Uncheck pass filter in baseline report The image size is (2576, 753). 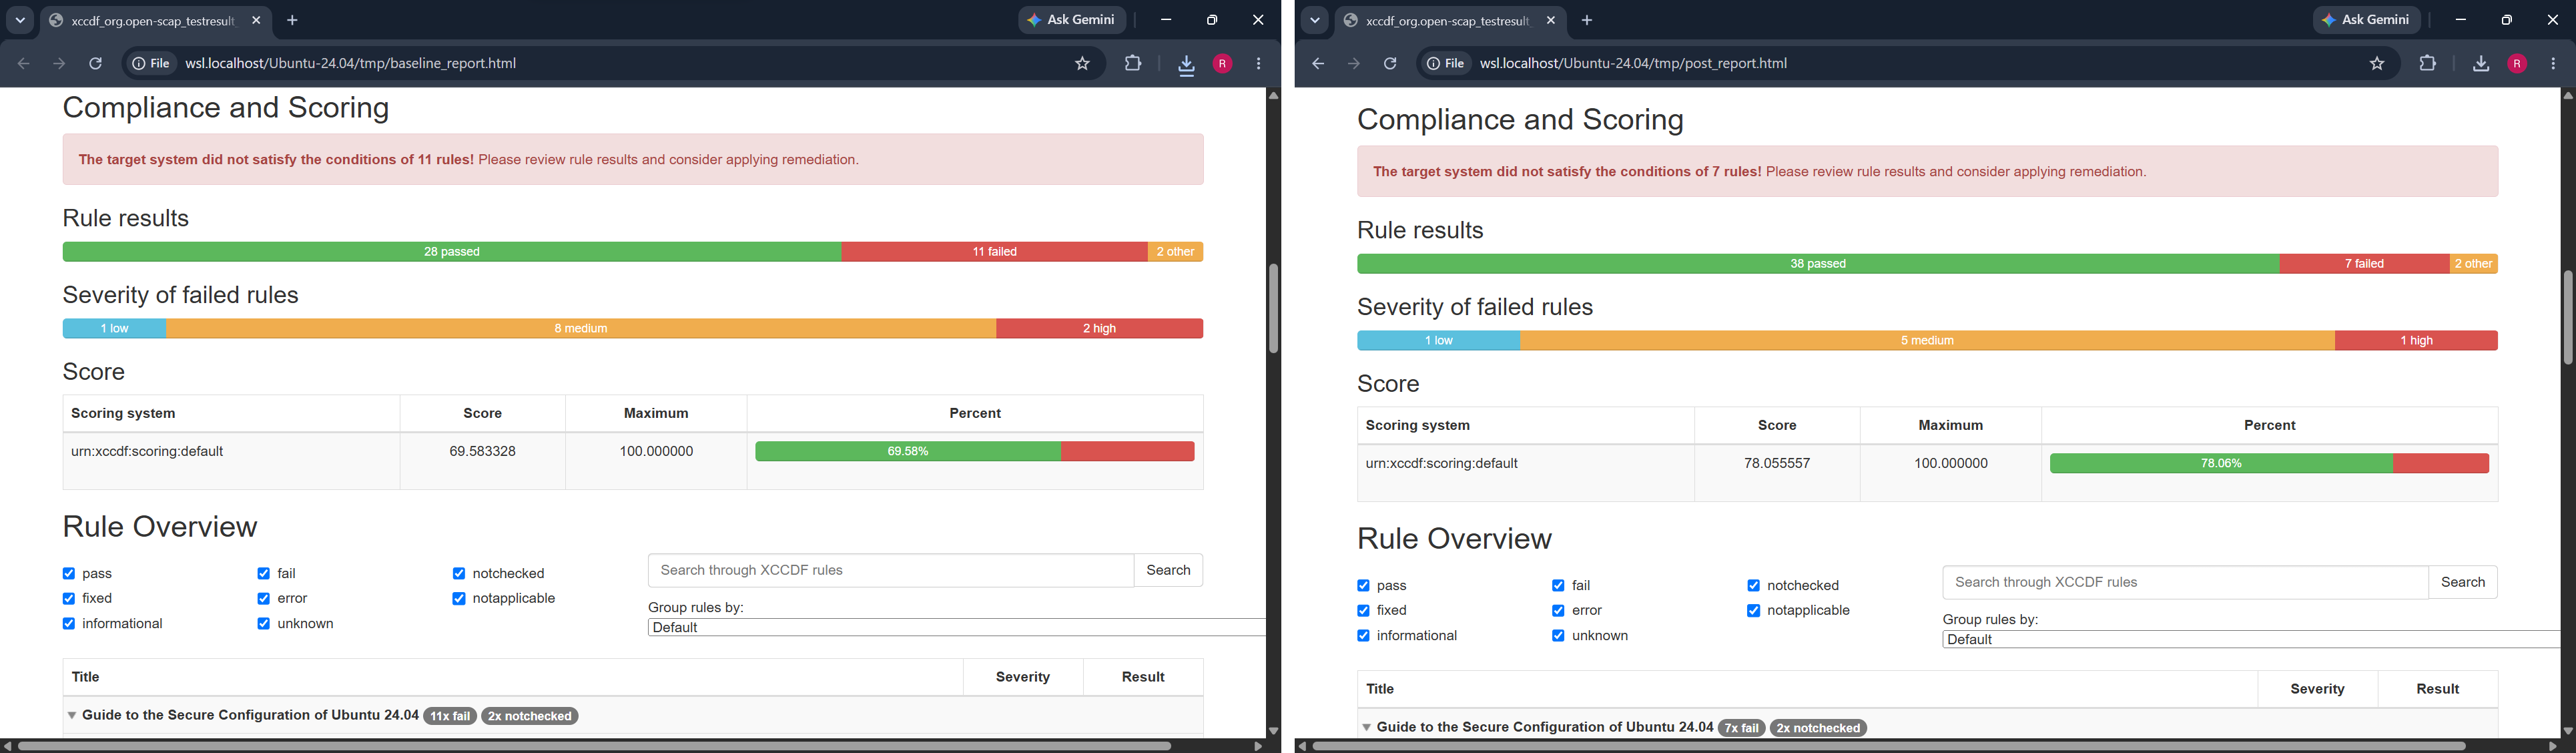pos(69,573)
